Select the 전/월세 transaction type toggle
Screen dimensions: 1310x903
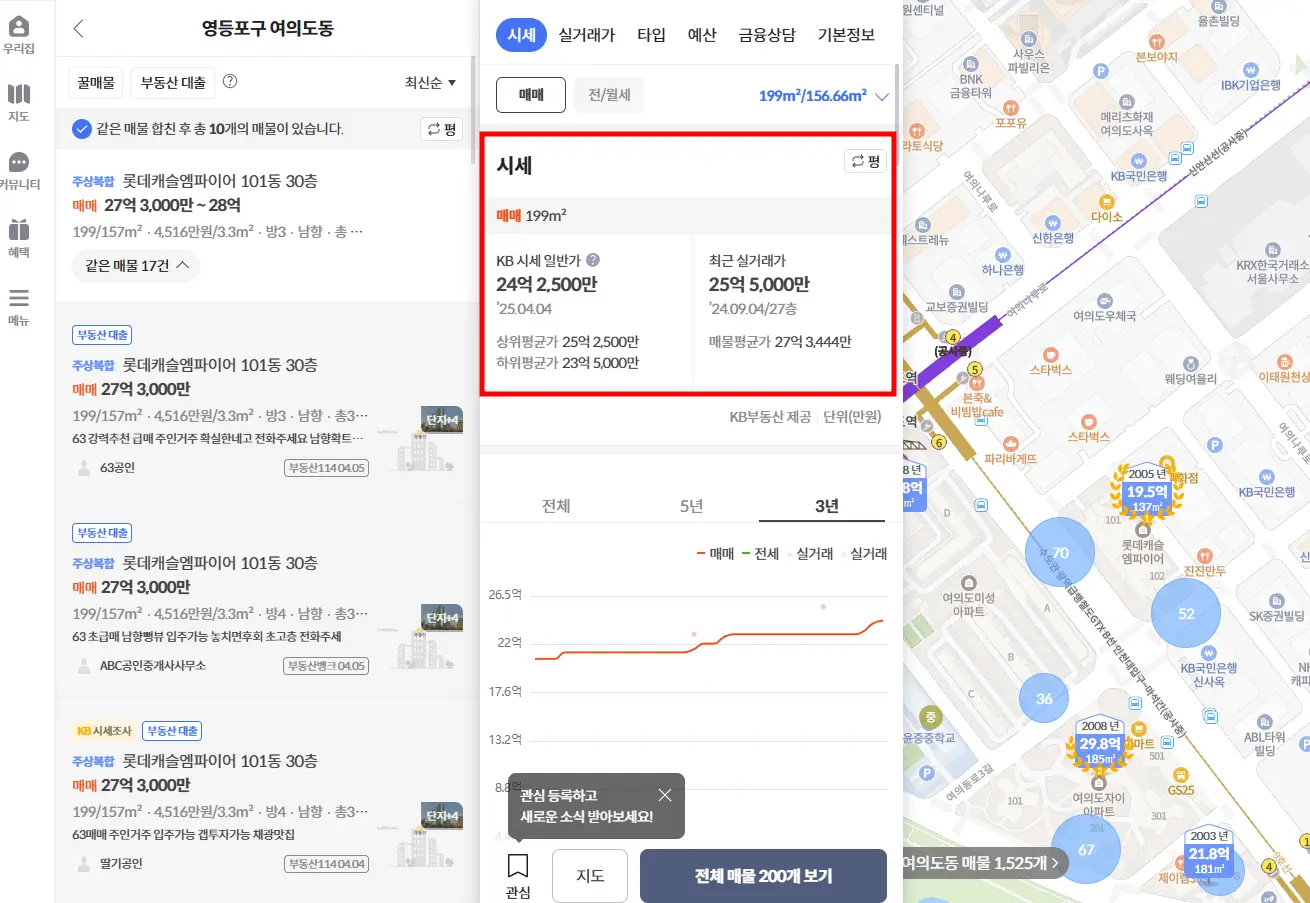point(609,95)
